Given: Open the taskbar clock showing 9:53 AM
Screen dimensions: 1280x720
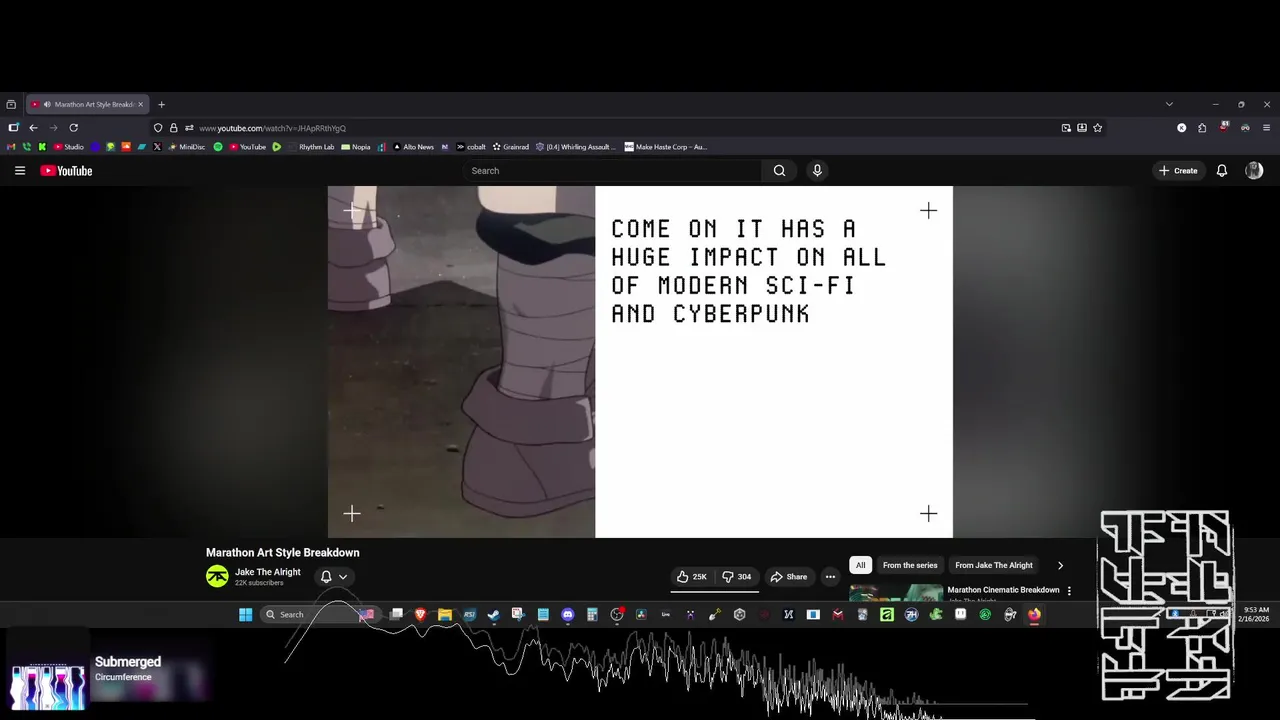Looking at the screenshot, I should click(x=1256, y=614).
